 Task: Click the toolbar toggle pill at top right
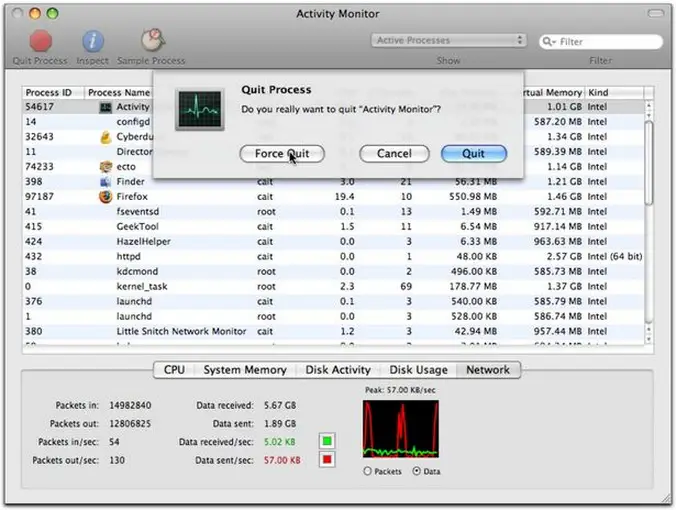click(656, 14)
